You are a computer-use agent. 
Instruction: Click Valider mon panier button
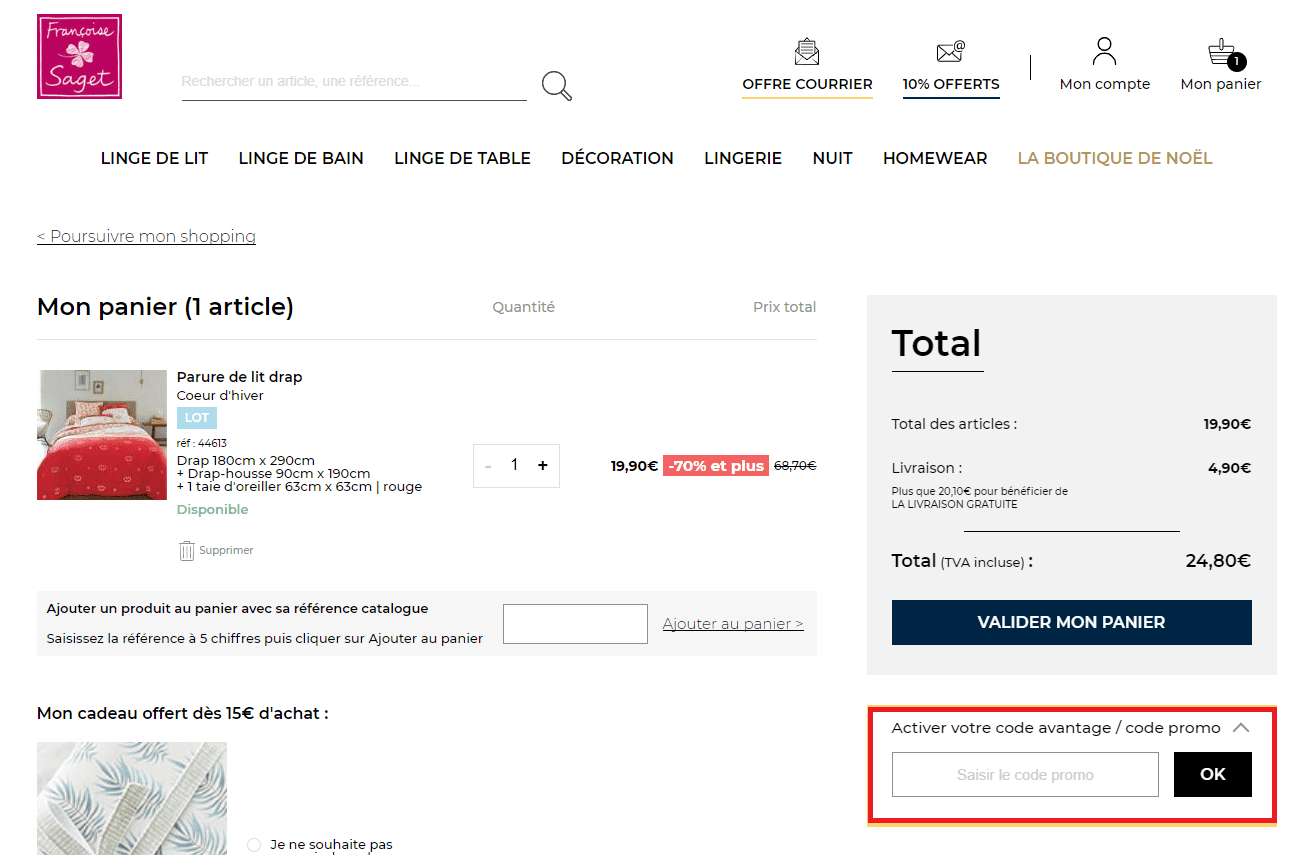click(x=1071, y=622)
